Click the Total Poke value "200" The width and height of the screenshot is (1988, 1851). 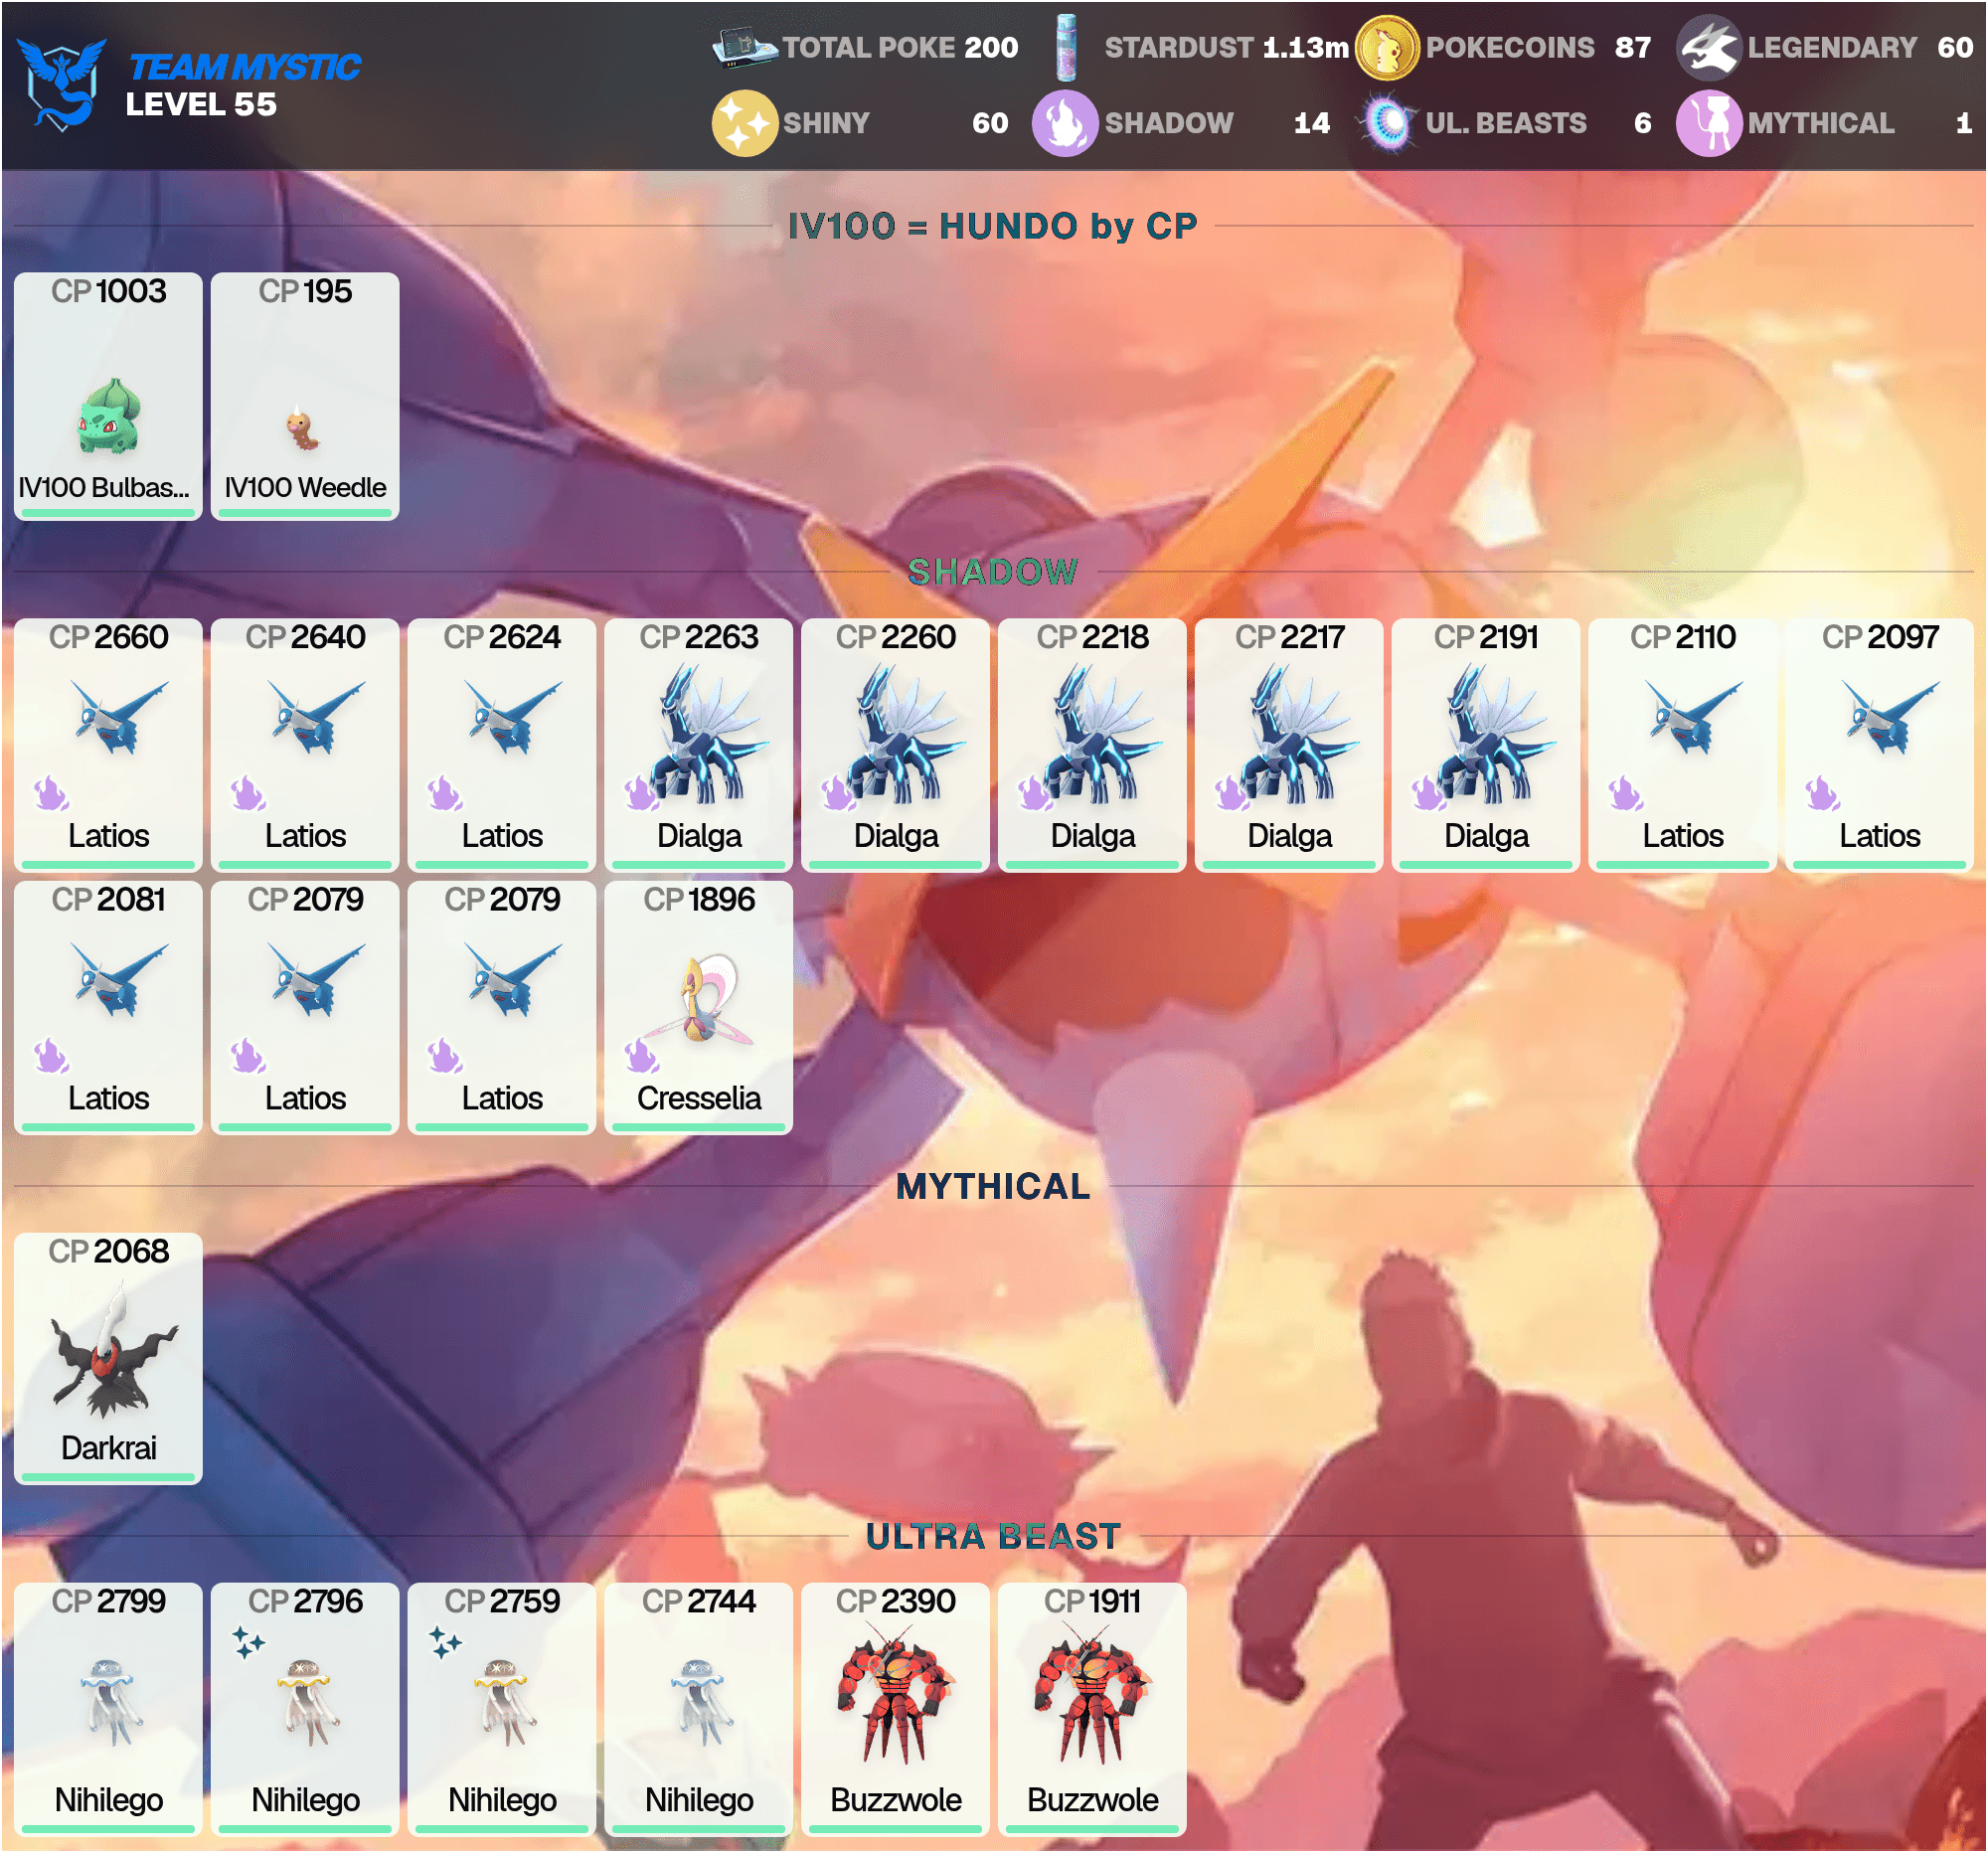991,47
